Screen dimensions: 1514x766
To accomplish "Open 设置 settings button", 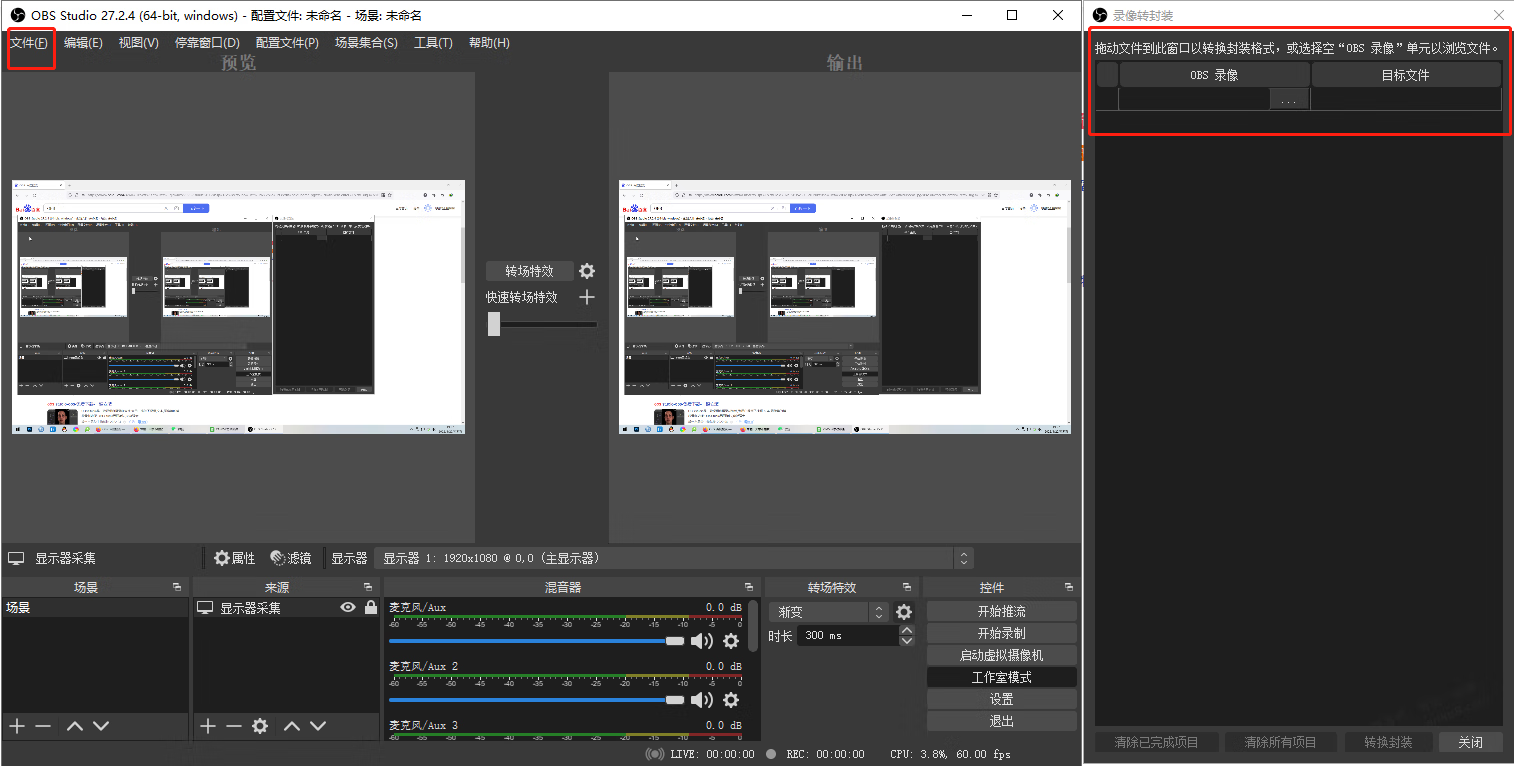I will tap(1002, 699).
